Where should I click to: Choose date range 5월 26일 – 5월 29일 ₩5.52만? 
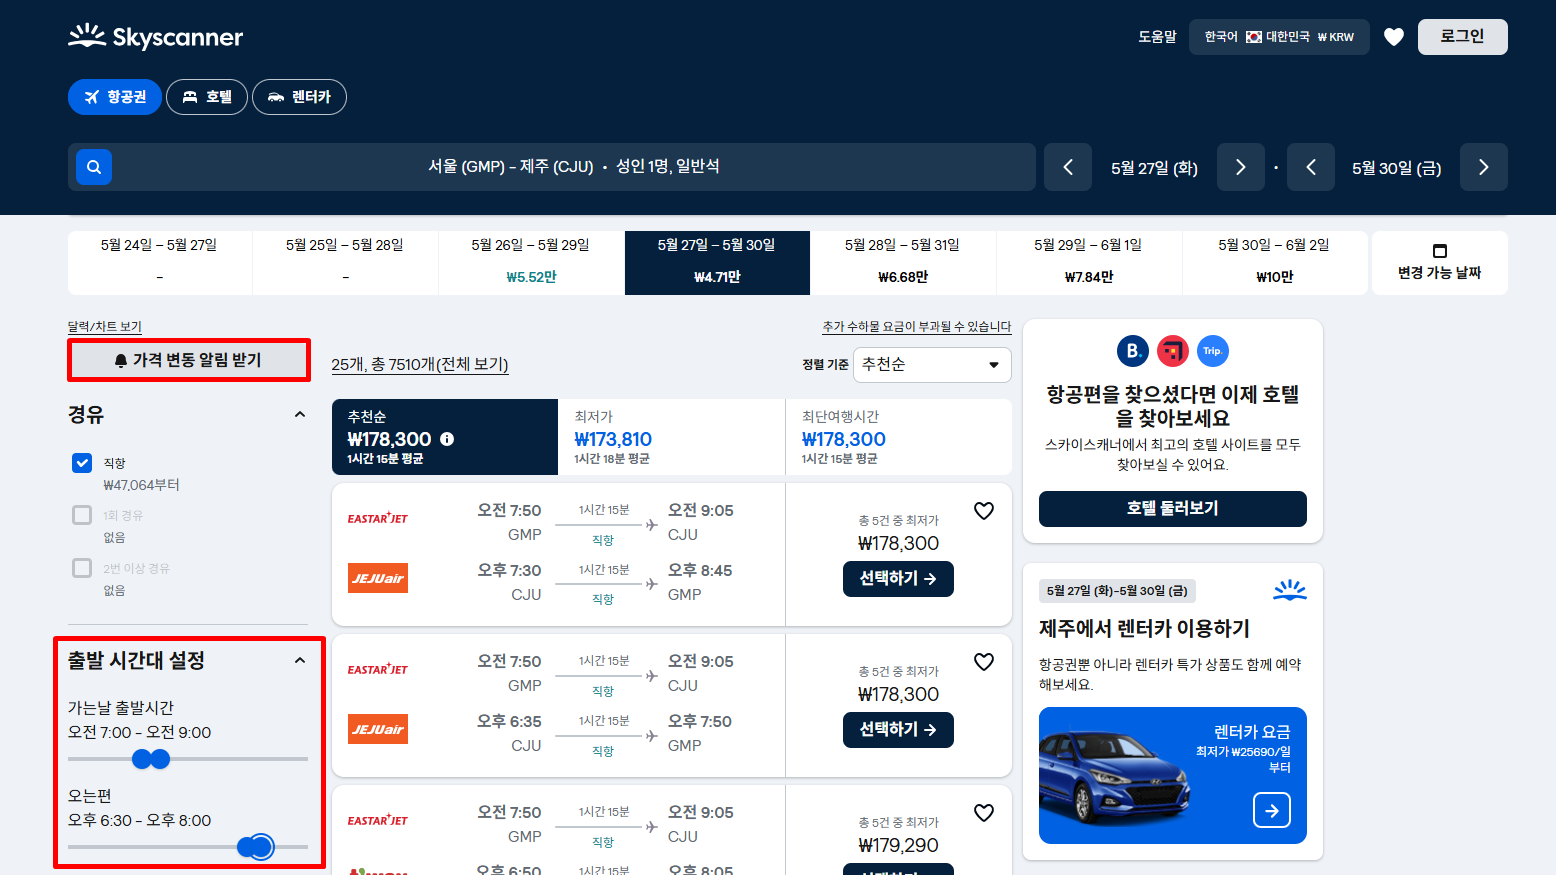click(531, 262)
